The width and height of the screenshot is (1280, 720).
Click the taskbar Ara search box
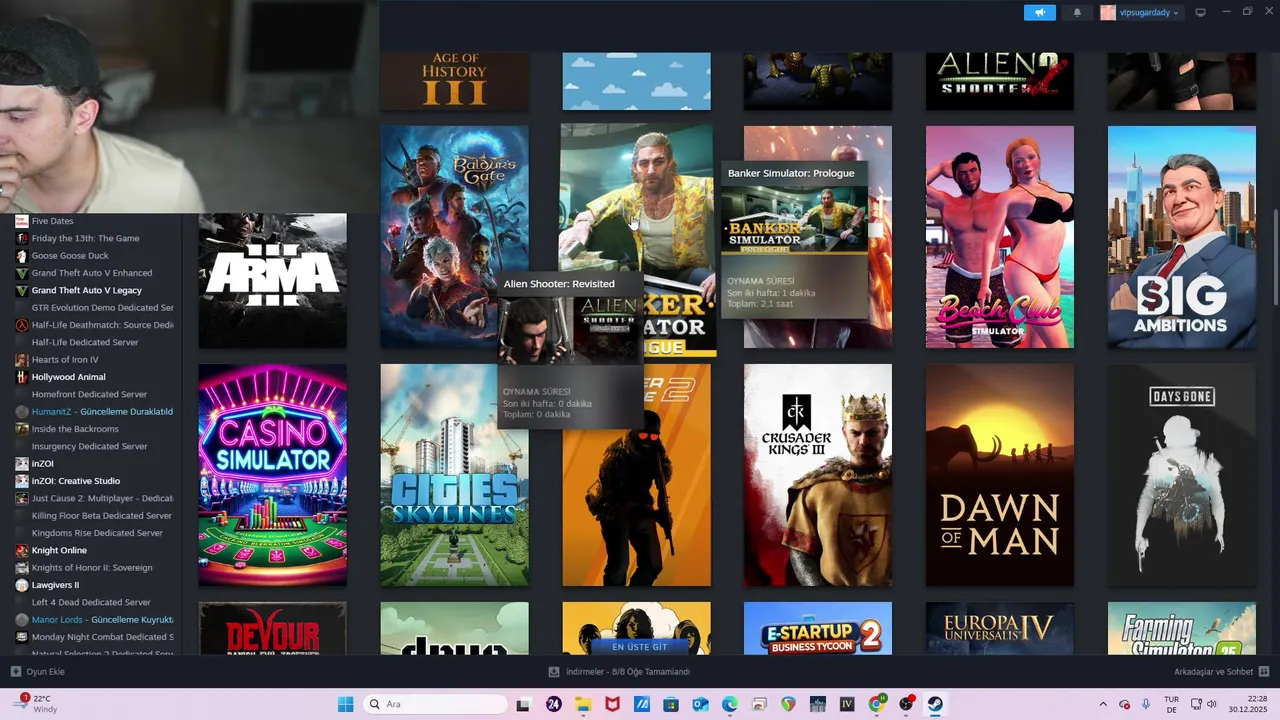(434, 704)
